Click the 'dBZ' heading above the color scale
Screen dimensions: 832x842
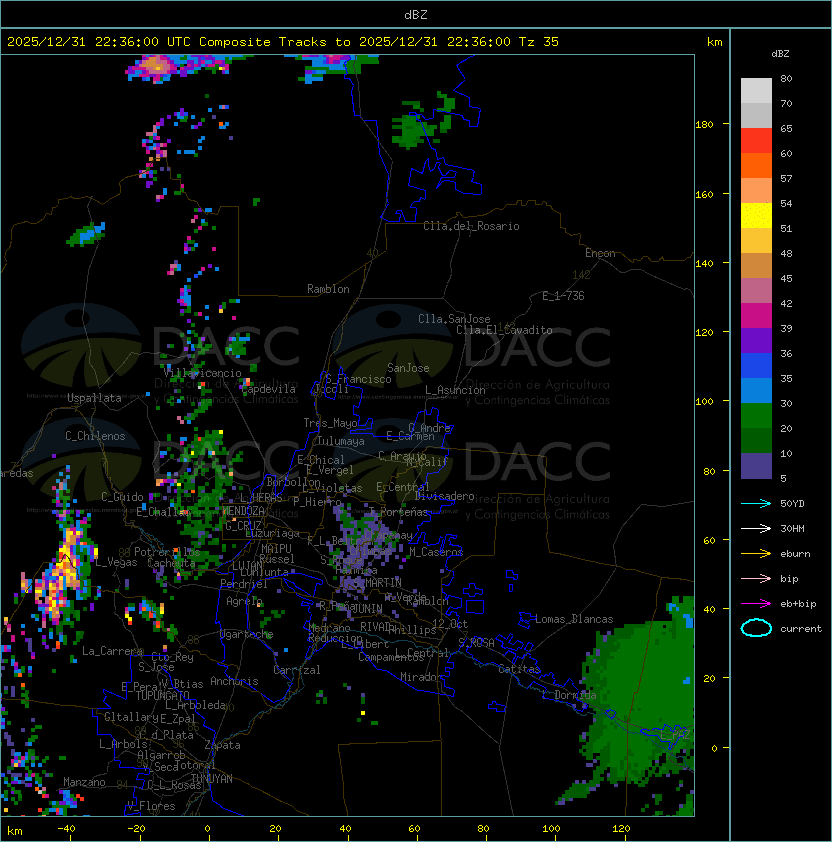tap(780, 54)
